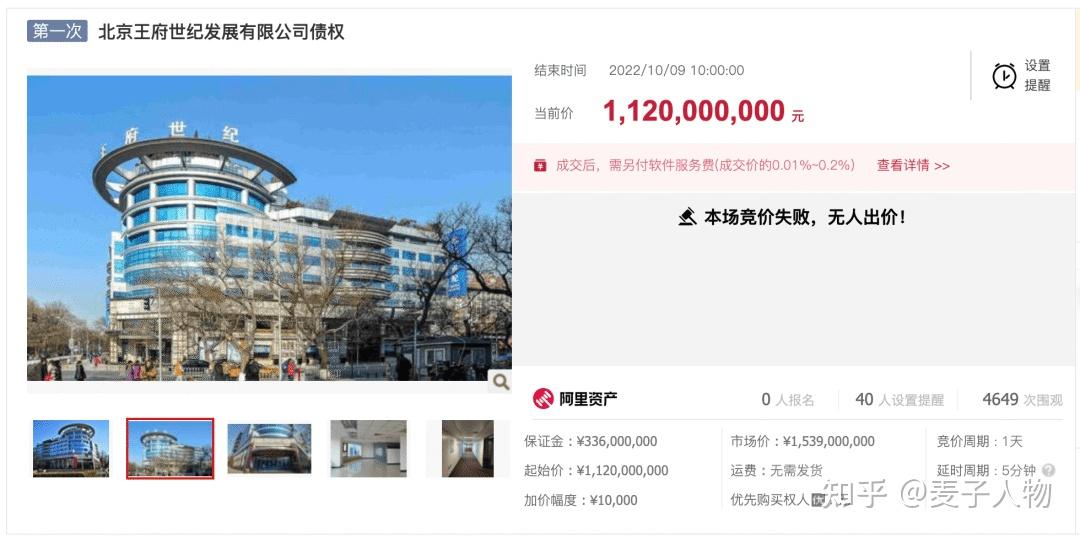The height and width of the screenshot is (538, 1080).
Task: Click the icon beside 优先购买权人
Action: click(x=818, y=500)
